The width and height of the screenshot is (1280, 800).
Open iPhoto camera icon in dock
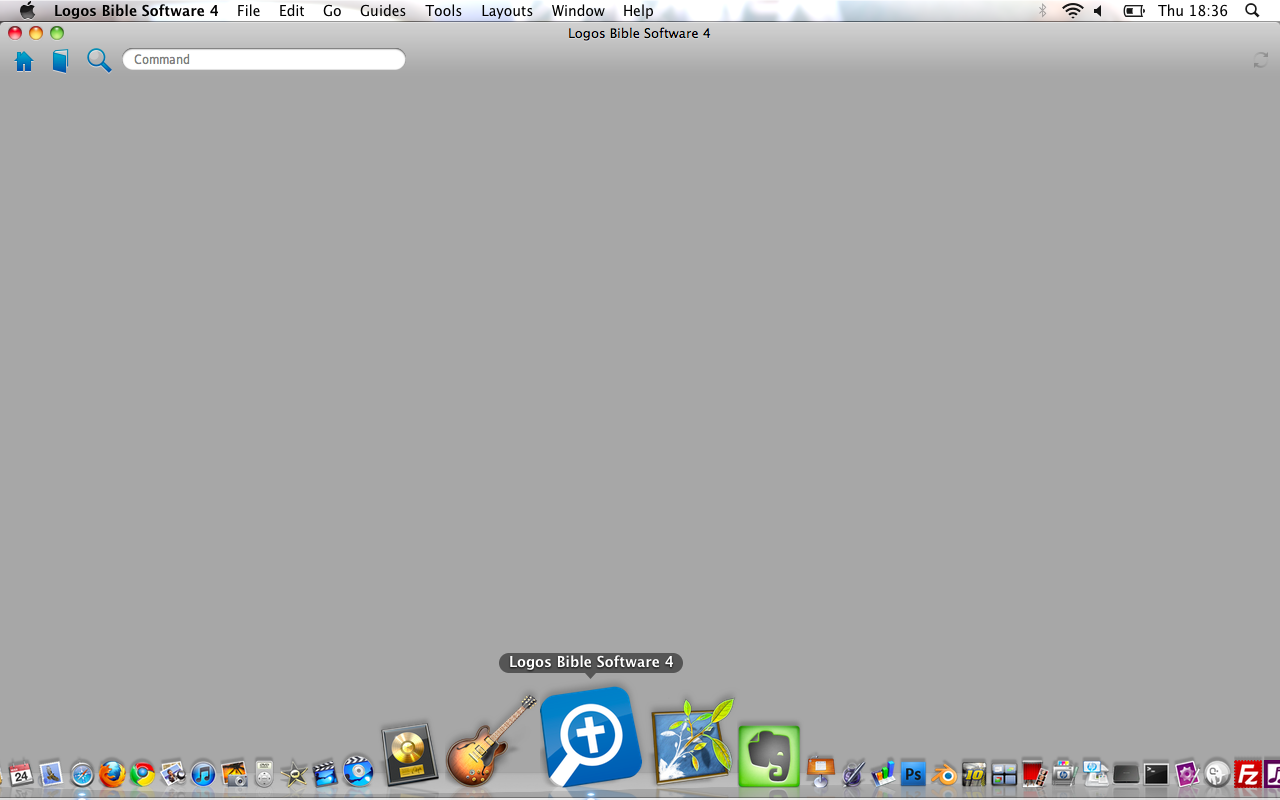pos(234,773)
